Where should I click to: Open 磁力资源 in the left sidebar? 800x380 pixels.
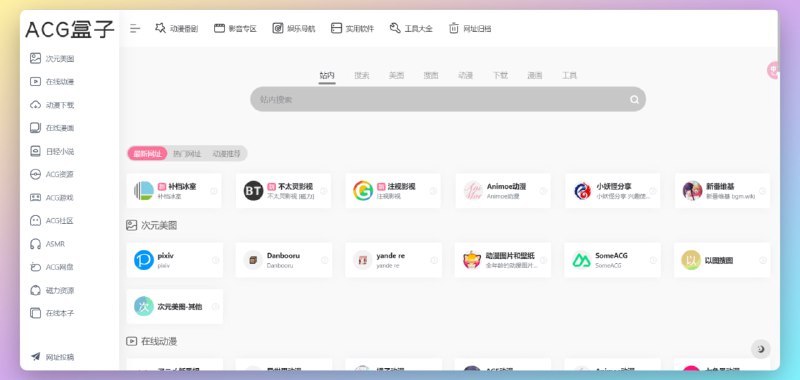click(x=52, y=290)
